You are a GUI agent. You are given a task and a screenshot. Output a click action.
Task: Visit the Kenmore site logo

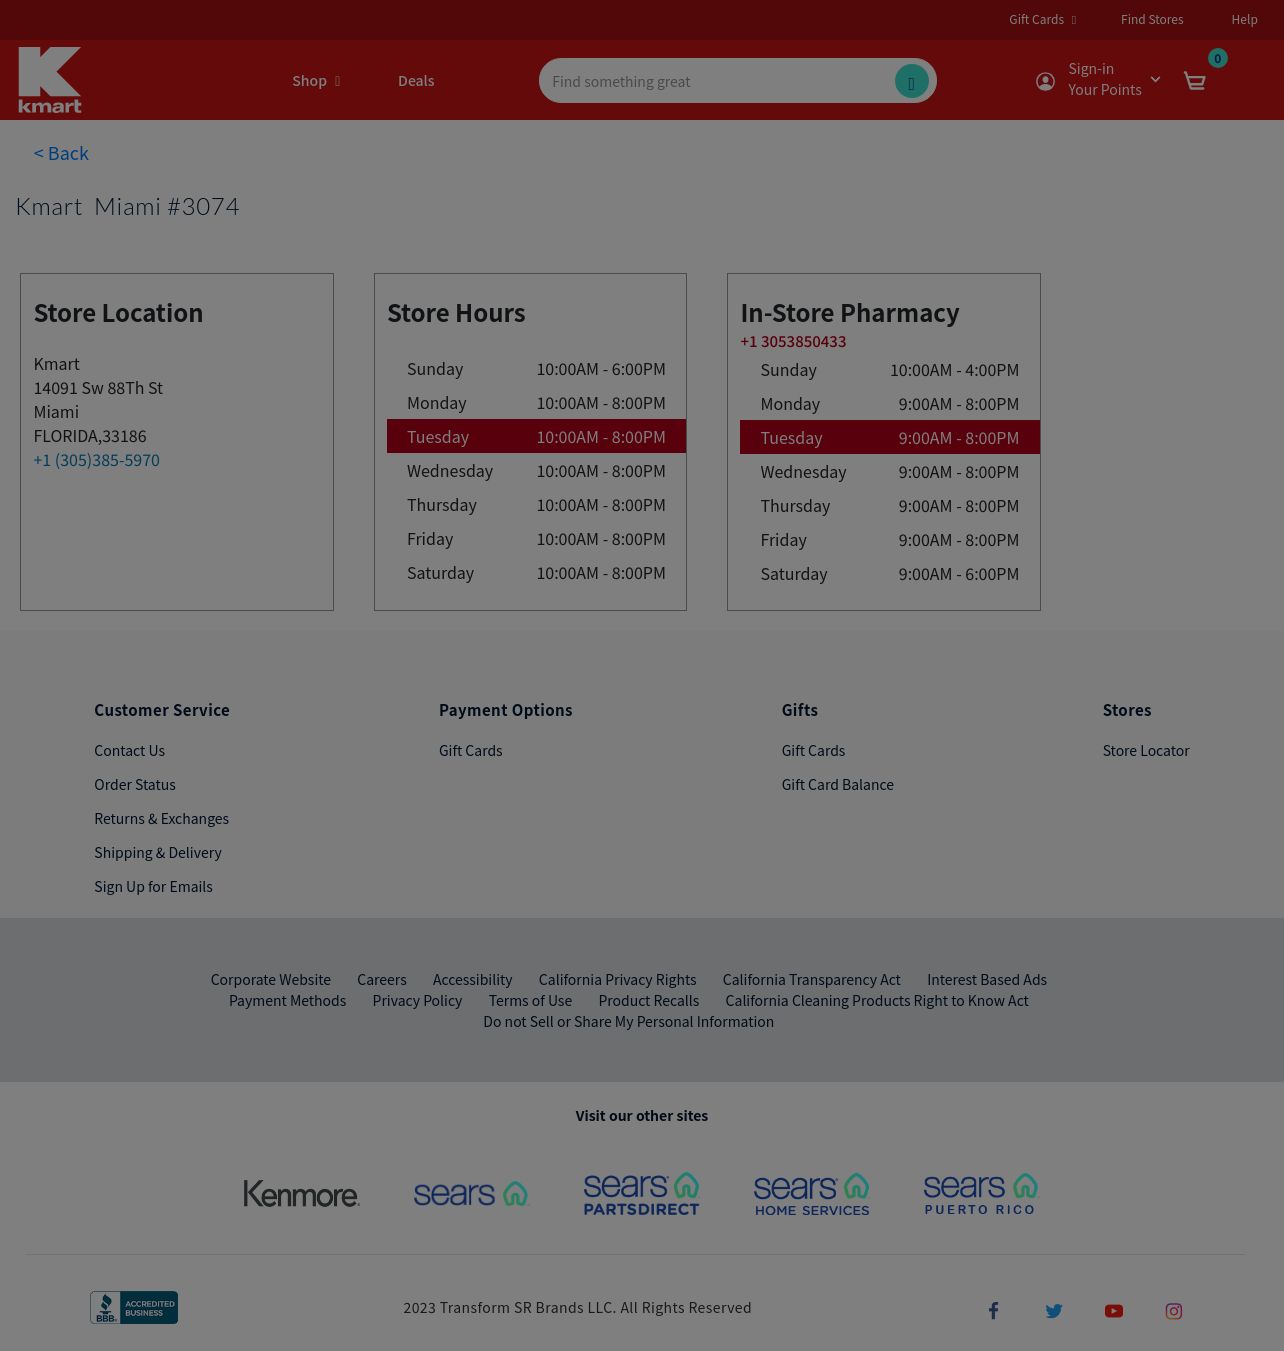coord(301,1194)
